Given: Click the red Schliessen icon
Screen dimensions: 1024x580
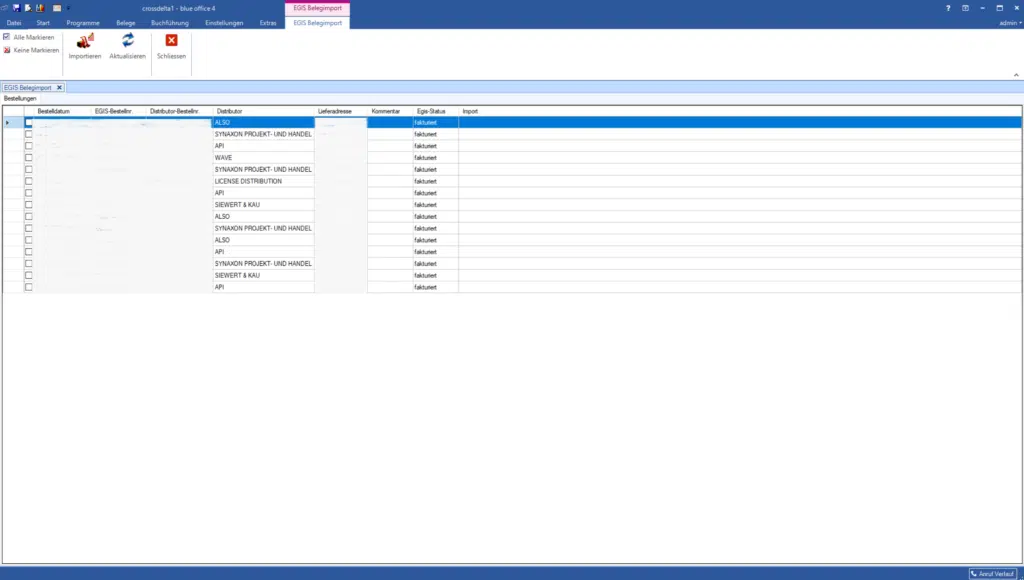Looking at the screenshot, I should pos(171,40).
